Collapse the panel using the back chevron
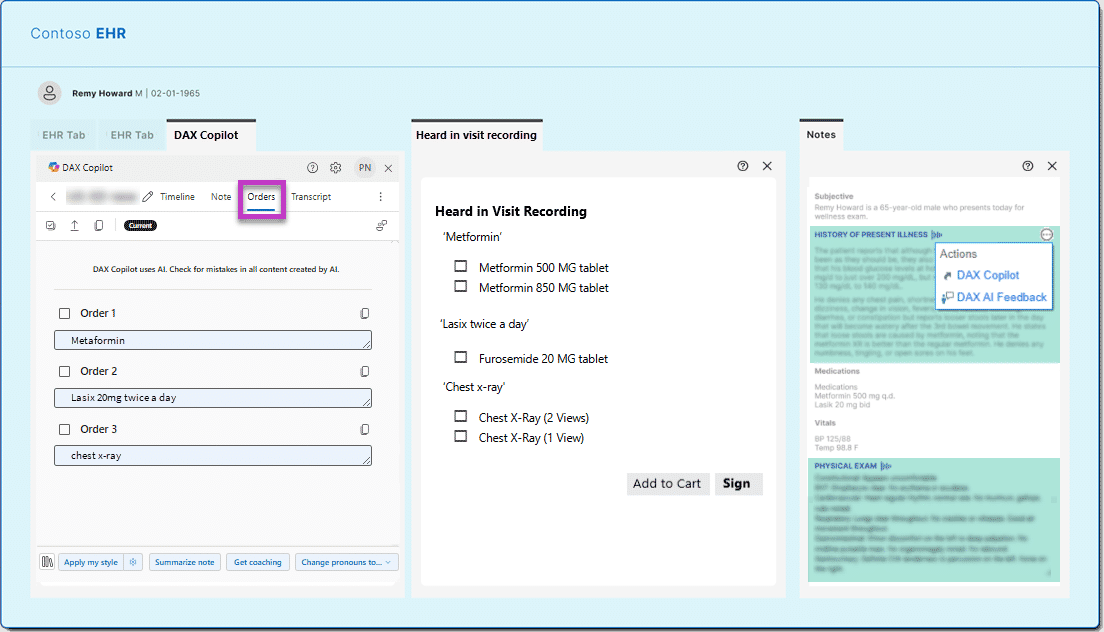 pyautogui.click(x=52, y=196)
